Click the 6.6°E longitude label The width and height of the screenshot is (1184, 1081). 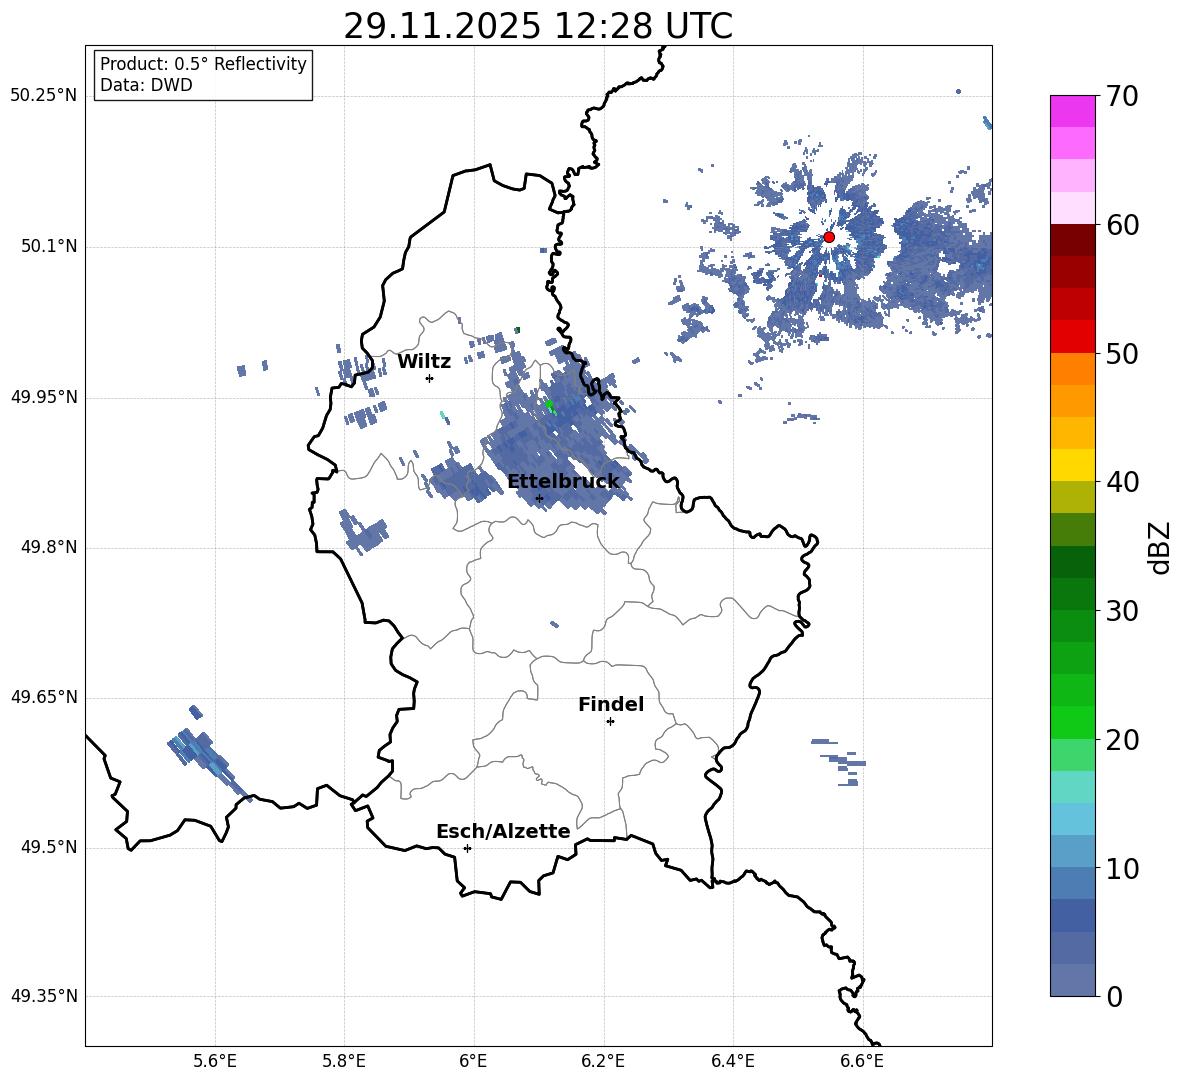click(862, 1061)
